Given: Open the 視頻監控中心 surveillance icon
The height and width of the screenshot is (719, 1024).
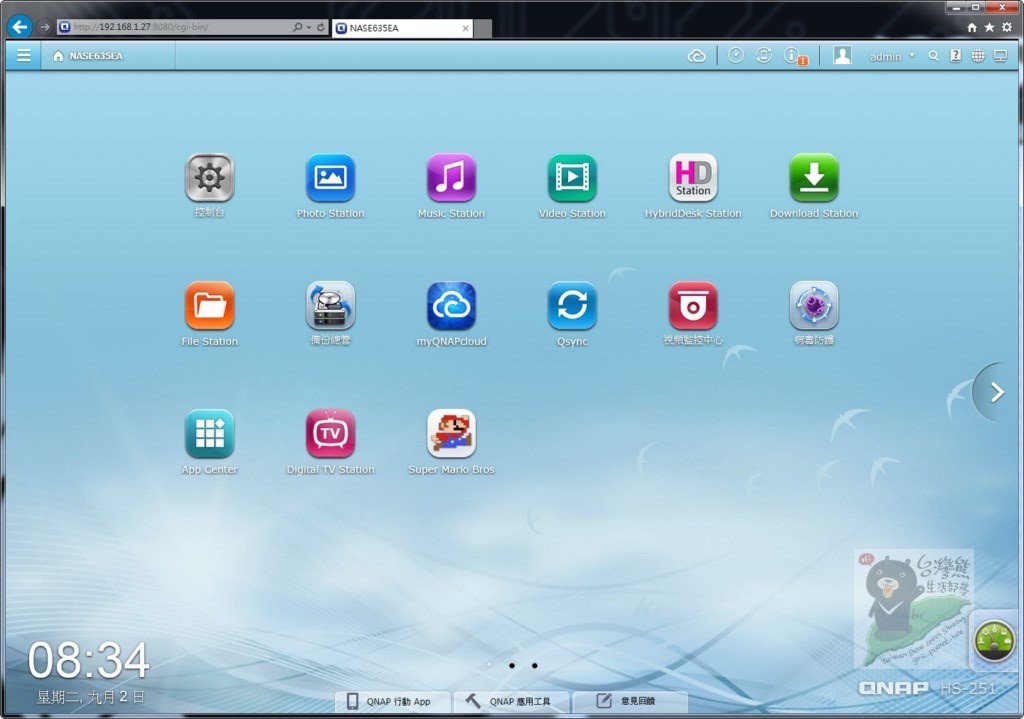Looking at the screenshot, I should [x=693, y=306].
